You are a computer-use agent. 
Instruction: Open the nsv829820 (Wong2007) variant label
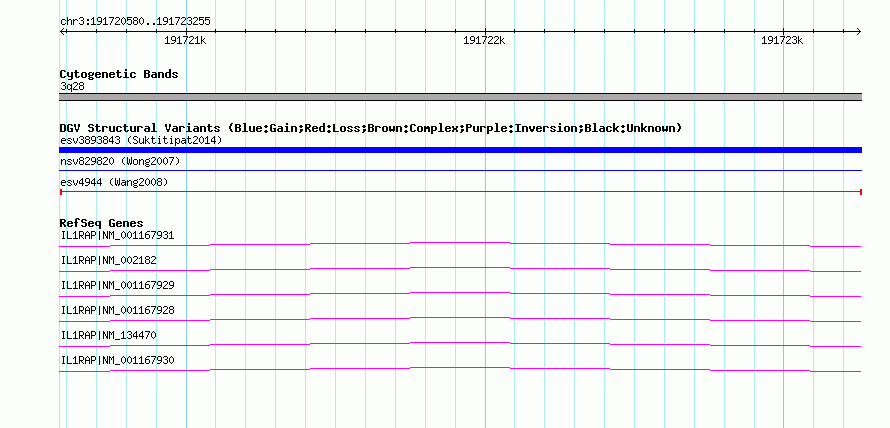(x=120, y=162)
